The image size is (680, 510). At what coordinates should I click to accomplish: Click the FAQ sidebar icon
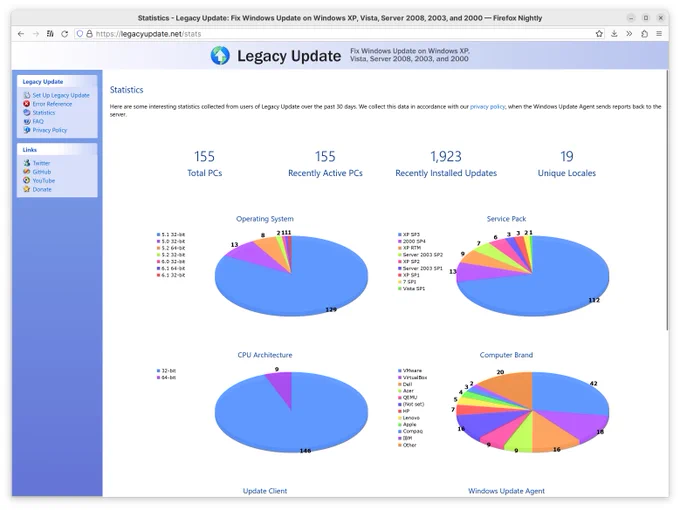tap(26, 121)
